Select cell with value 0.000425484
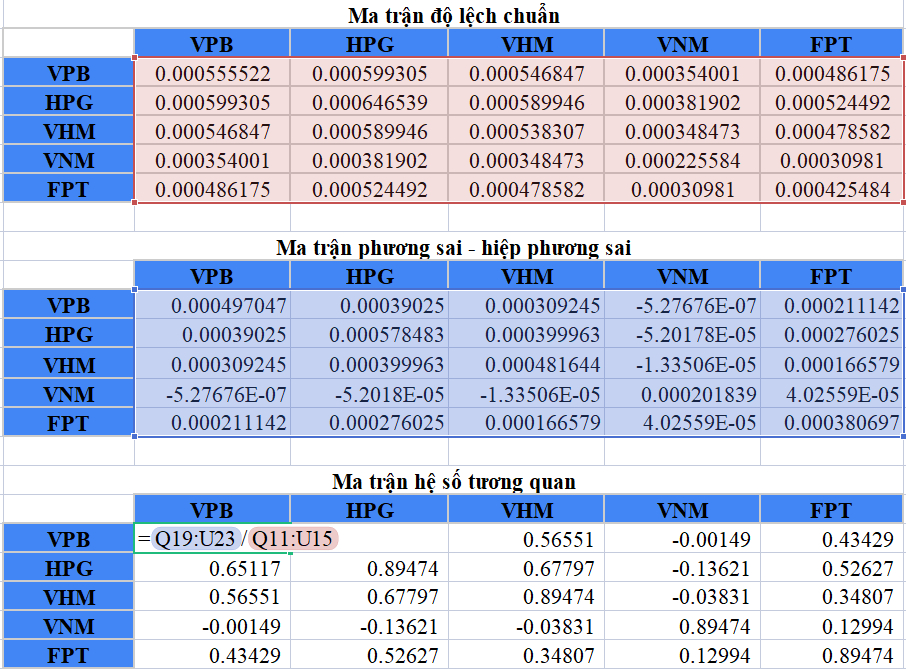 (831, 189)
